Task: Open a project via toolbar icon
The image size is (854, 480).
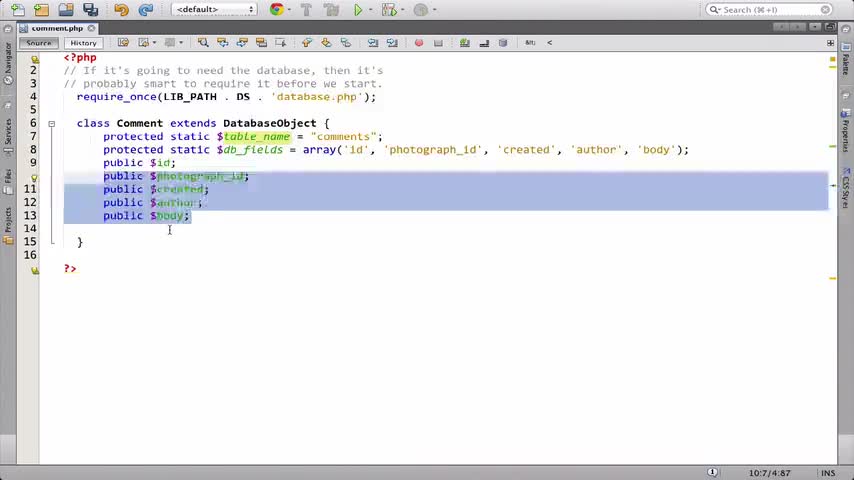Action: coord(66,9)
